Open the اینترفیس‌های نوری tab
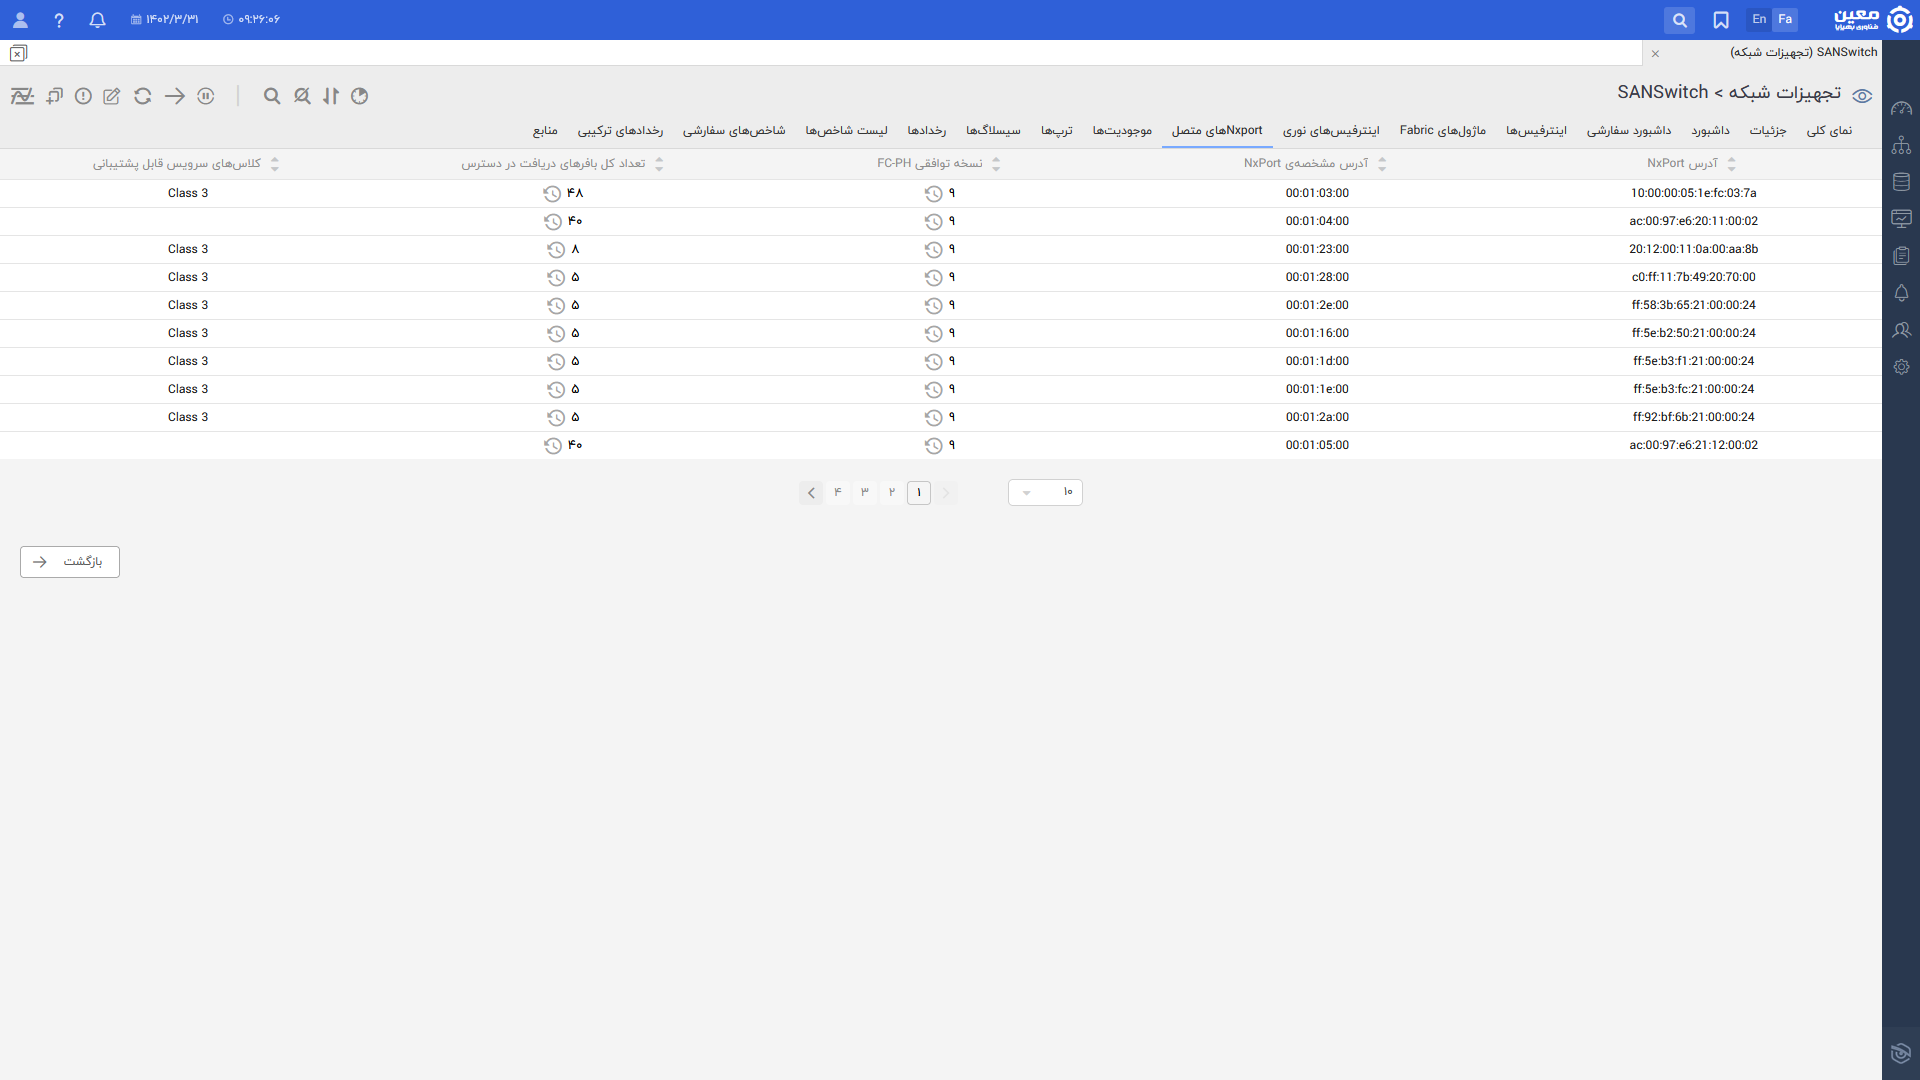Image resolution: width=1920 pixels, height=1080 pixels. [x=1331, y=130]
